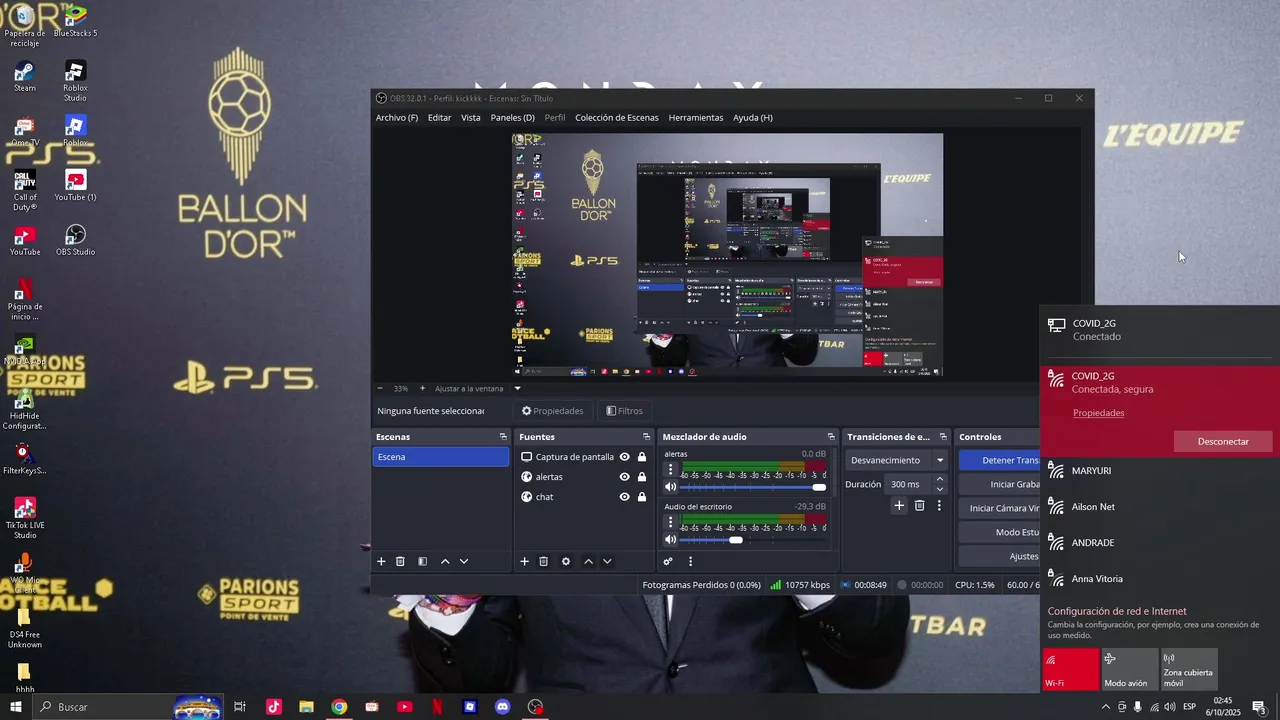The width and height of the screenshot is (1280, 720).
Task: Add a new source in Fuentes
Action: [524, 562]
